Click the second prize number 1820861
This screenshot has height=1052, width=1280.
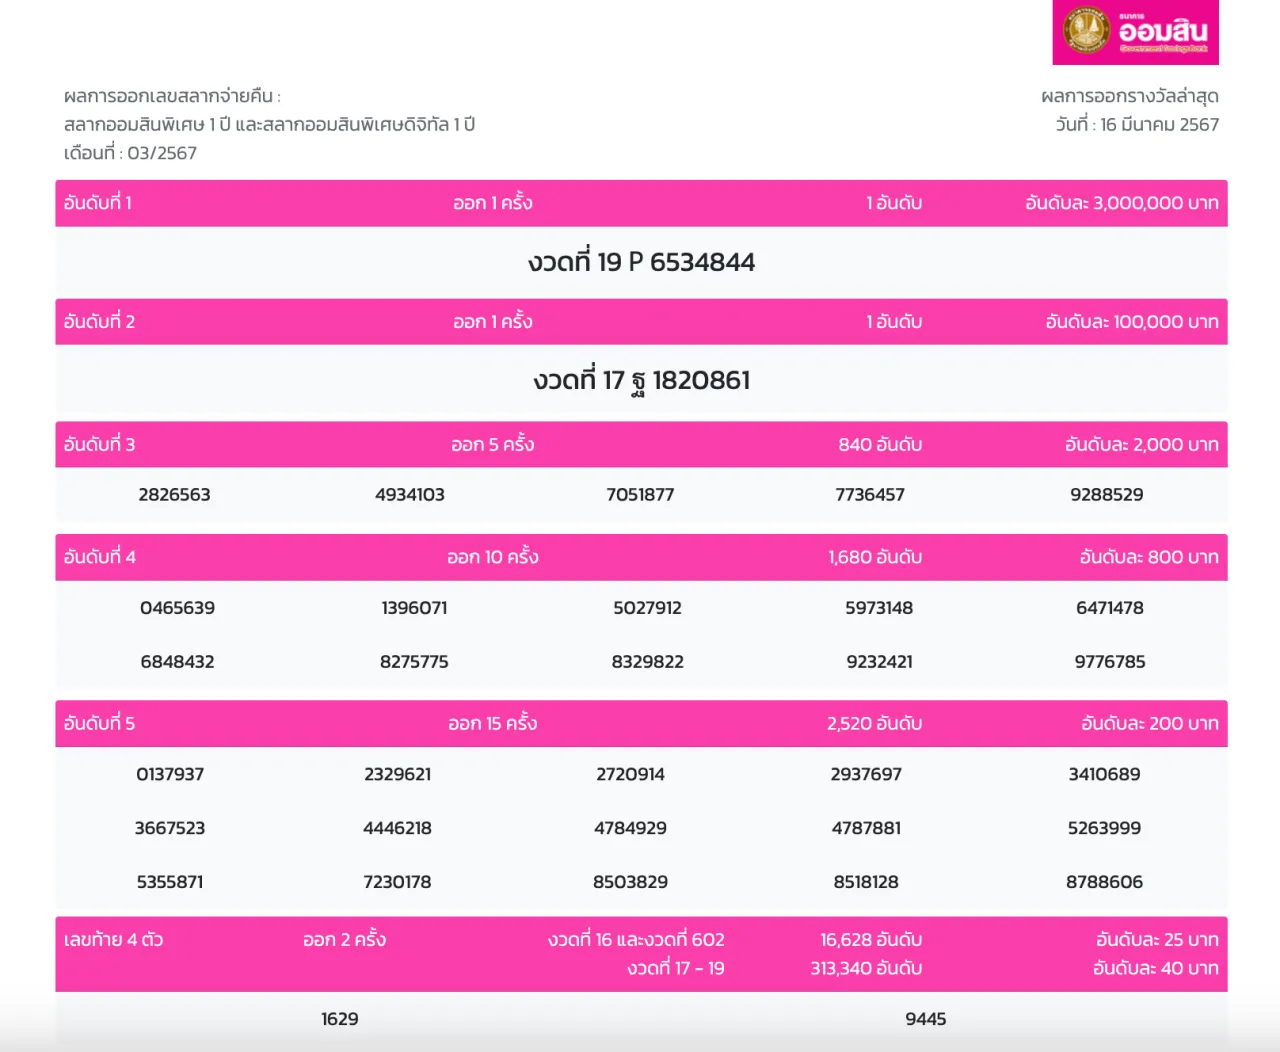[x=701, y=380]
